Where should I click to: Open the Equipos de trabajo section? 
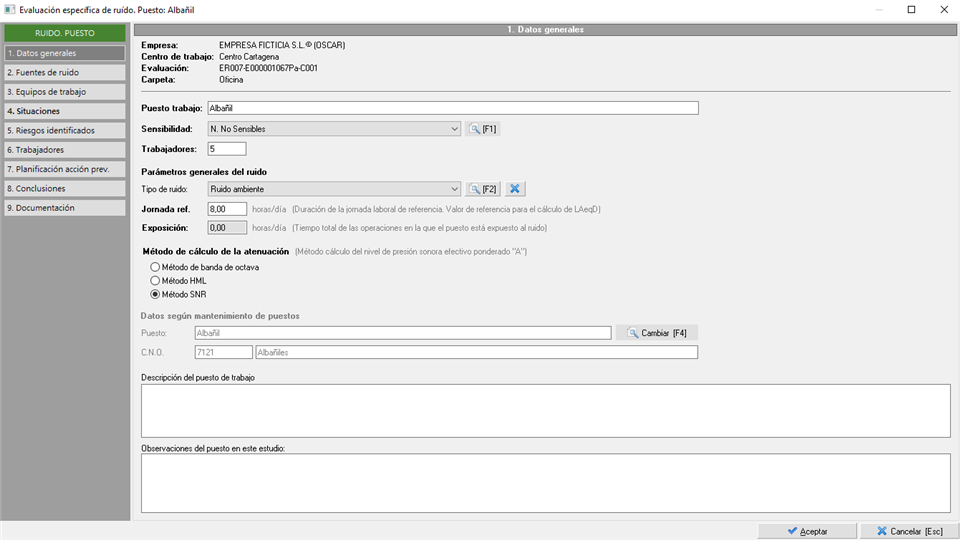click(x=65, y=92)
